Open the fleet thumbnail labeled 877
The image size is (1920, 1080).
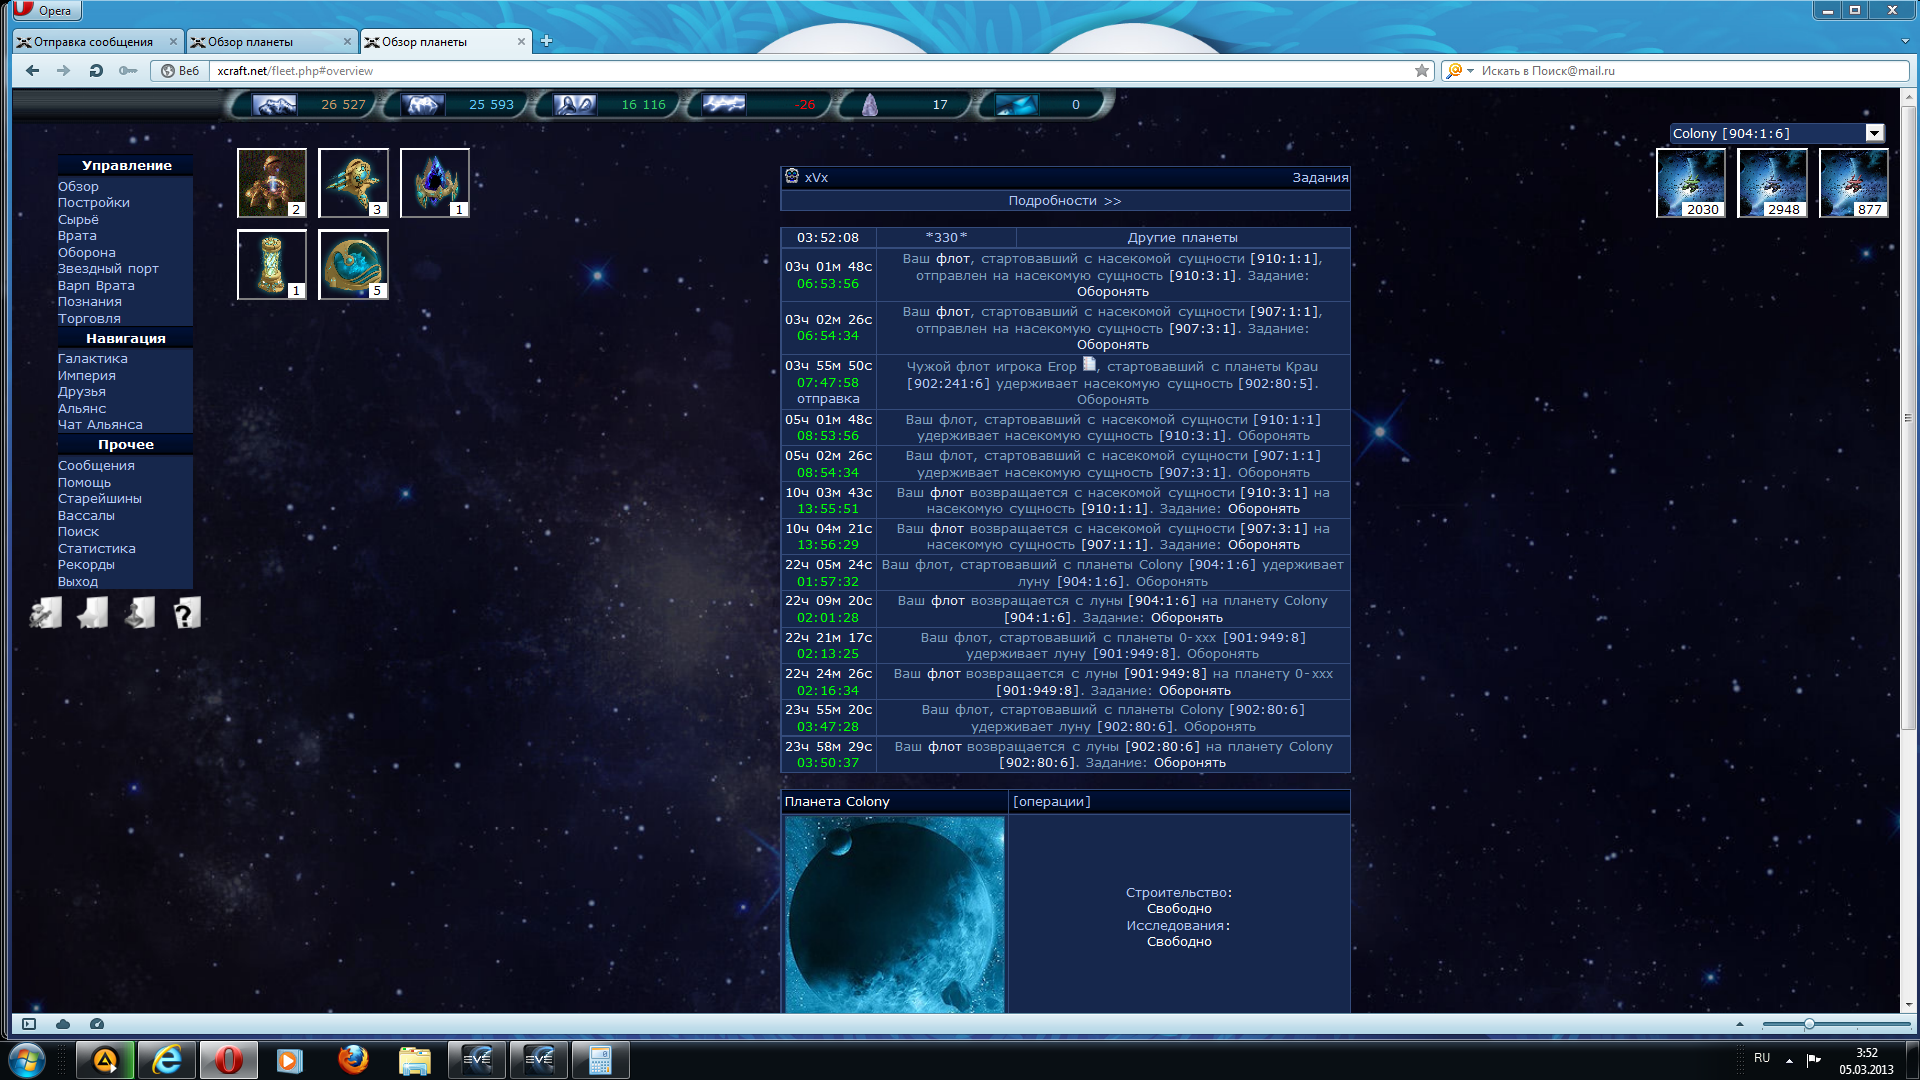[1854, 183]
